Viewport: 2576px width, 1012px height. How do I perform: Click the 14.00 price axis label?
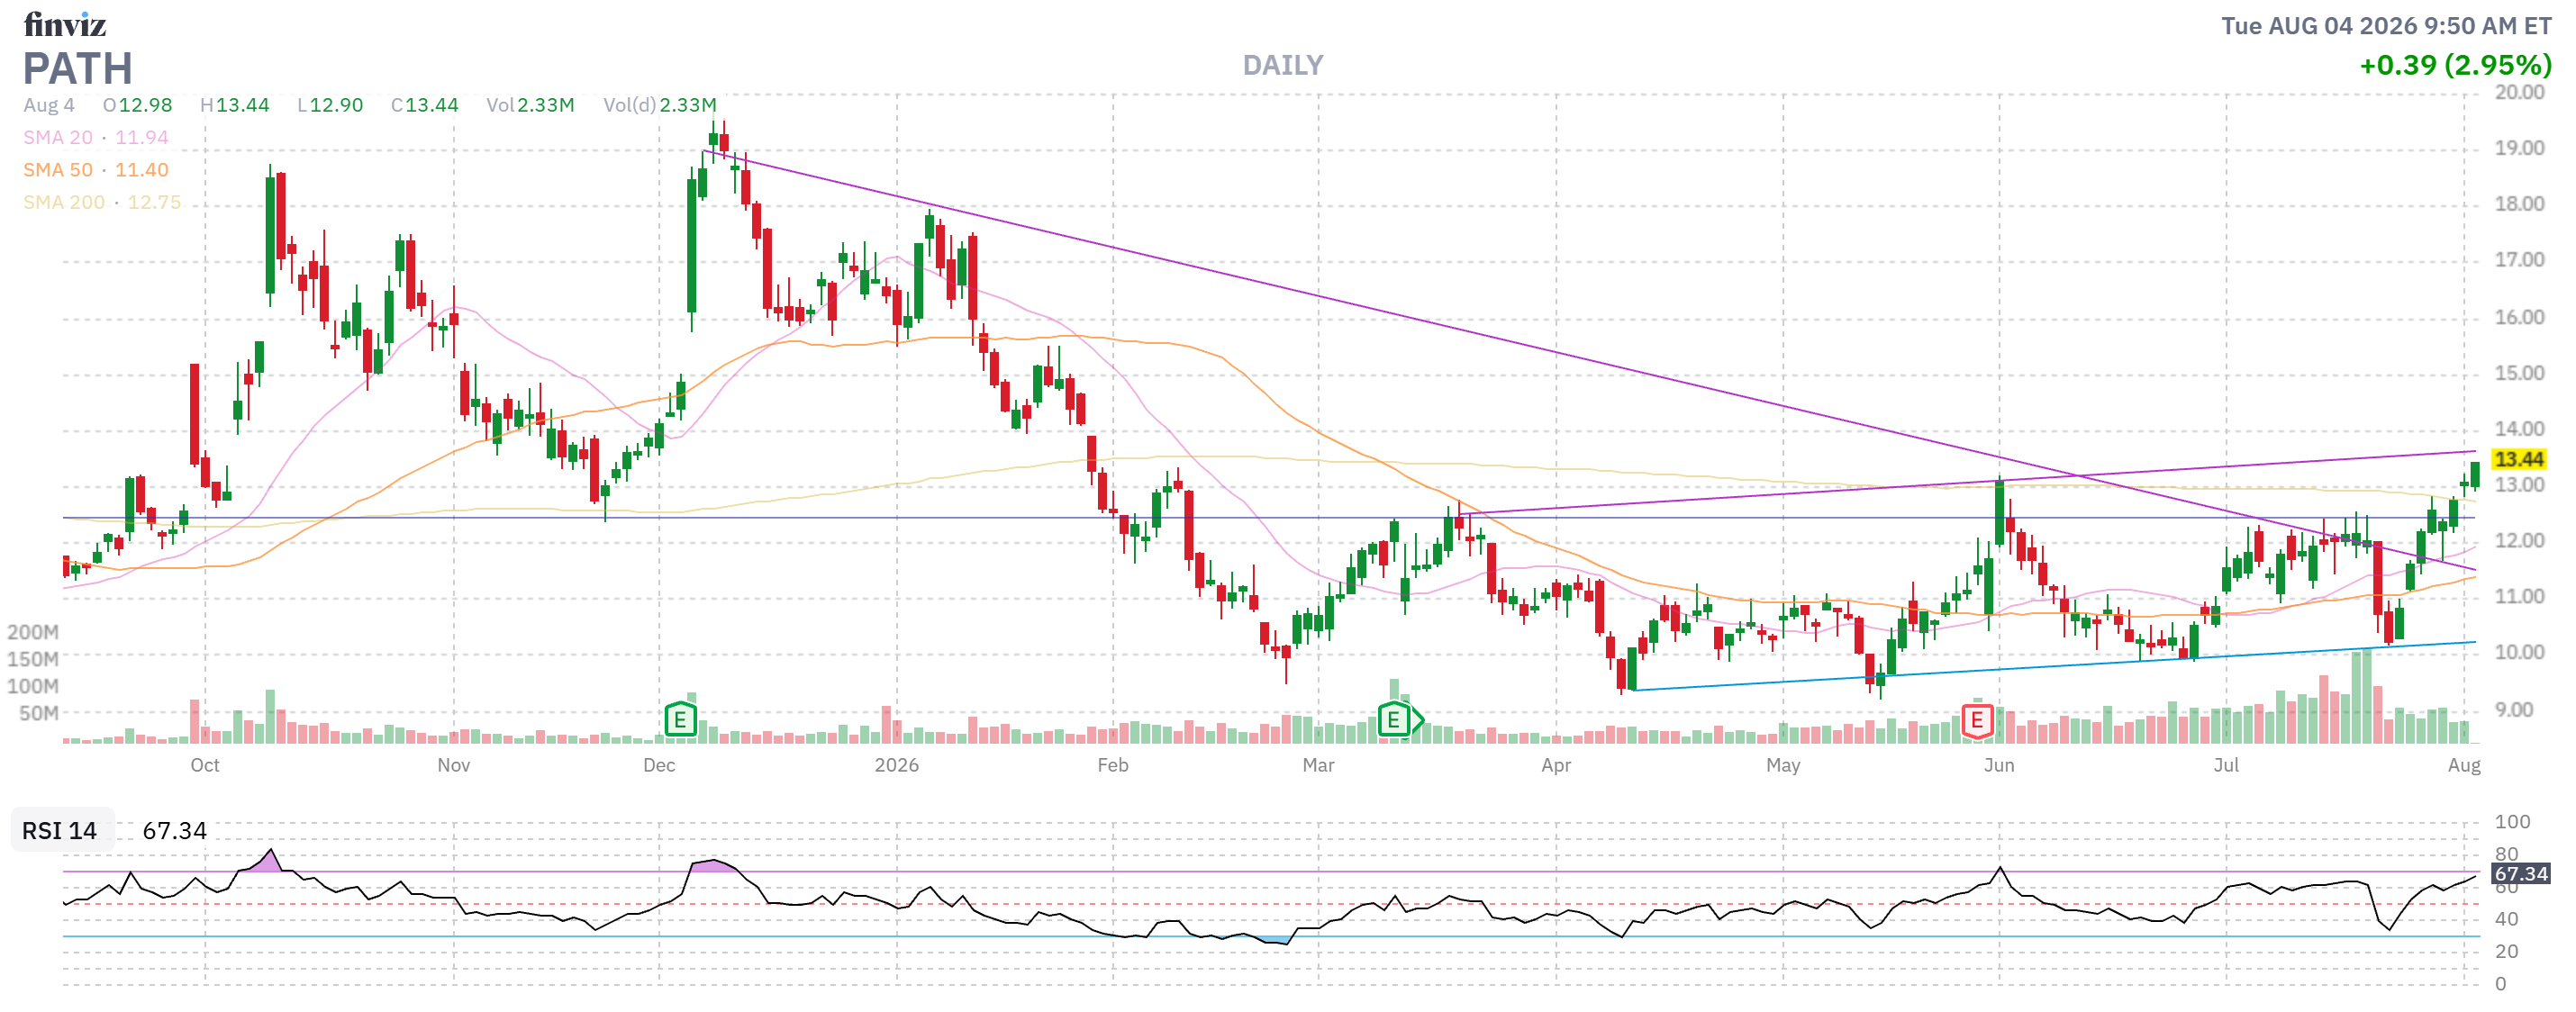pyautogui.click(x=2519, y=429)
